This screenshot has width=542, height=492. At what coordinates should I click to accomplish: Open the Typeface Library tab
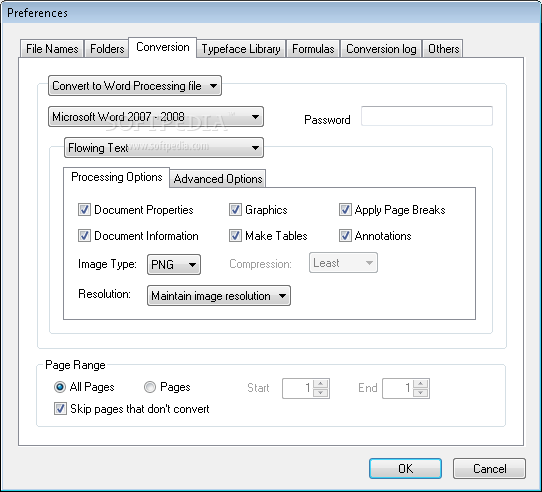click(241, 48)
